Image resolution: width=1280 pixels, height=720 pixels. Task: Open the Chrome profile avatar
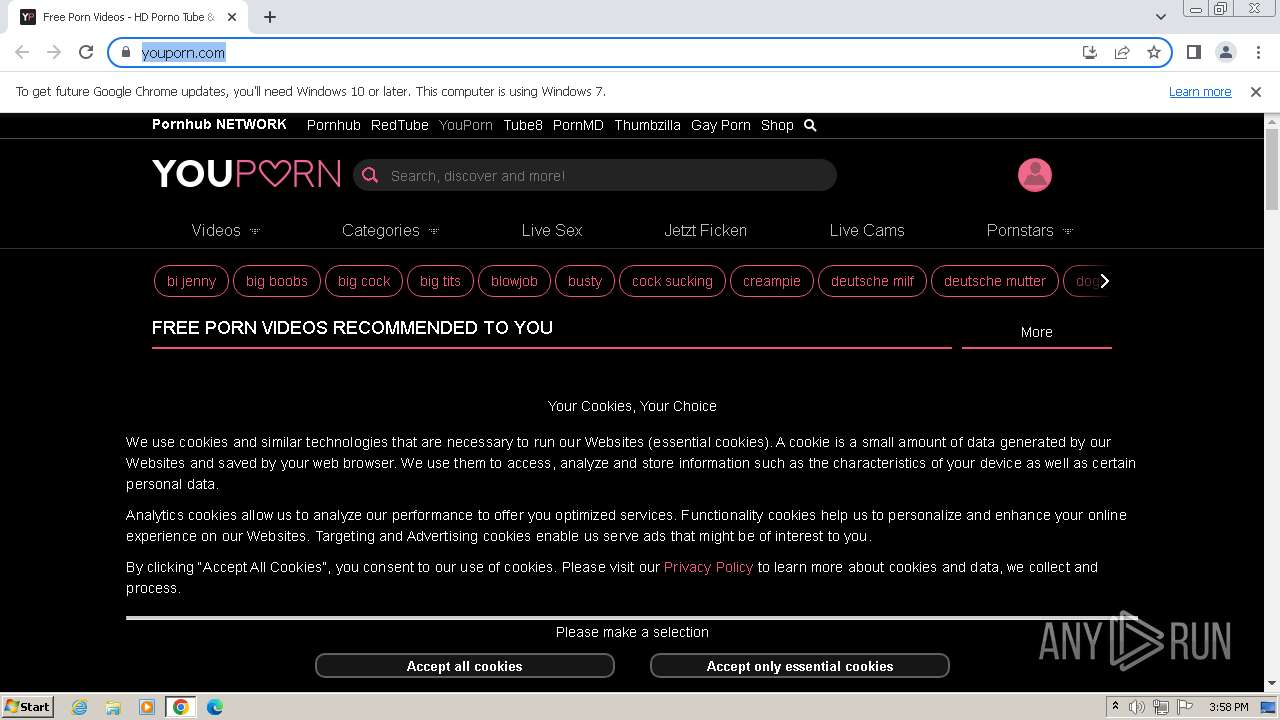point(1226,52)
